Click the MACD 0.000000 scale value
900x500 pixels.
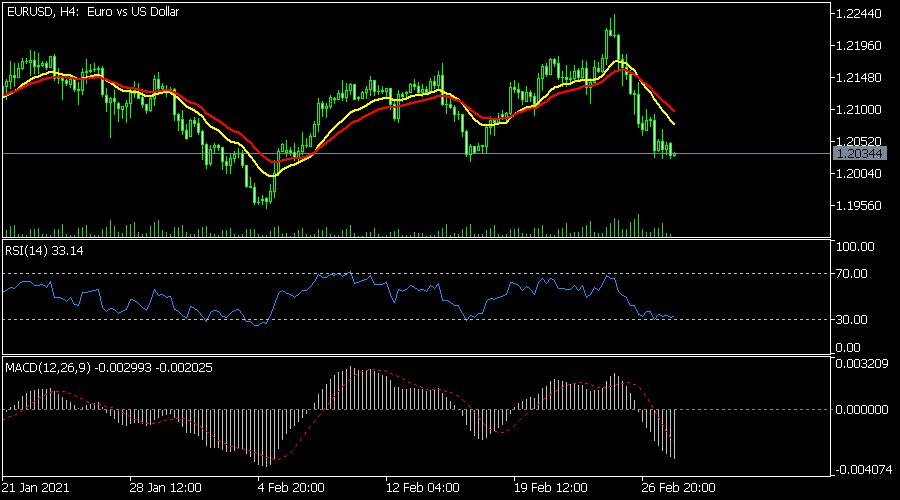pyautogui.click(x=862, y=410)
